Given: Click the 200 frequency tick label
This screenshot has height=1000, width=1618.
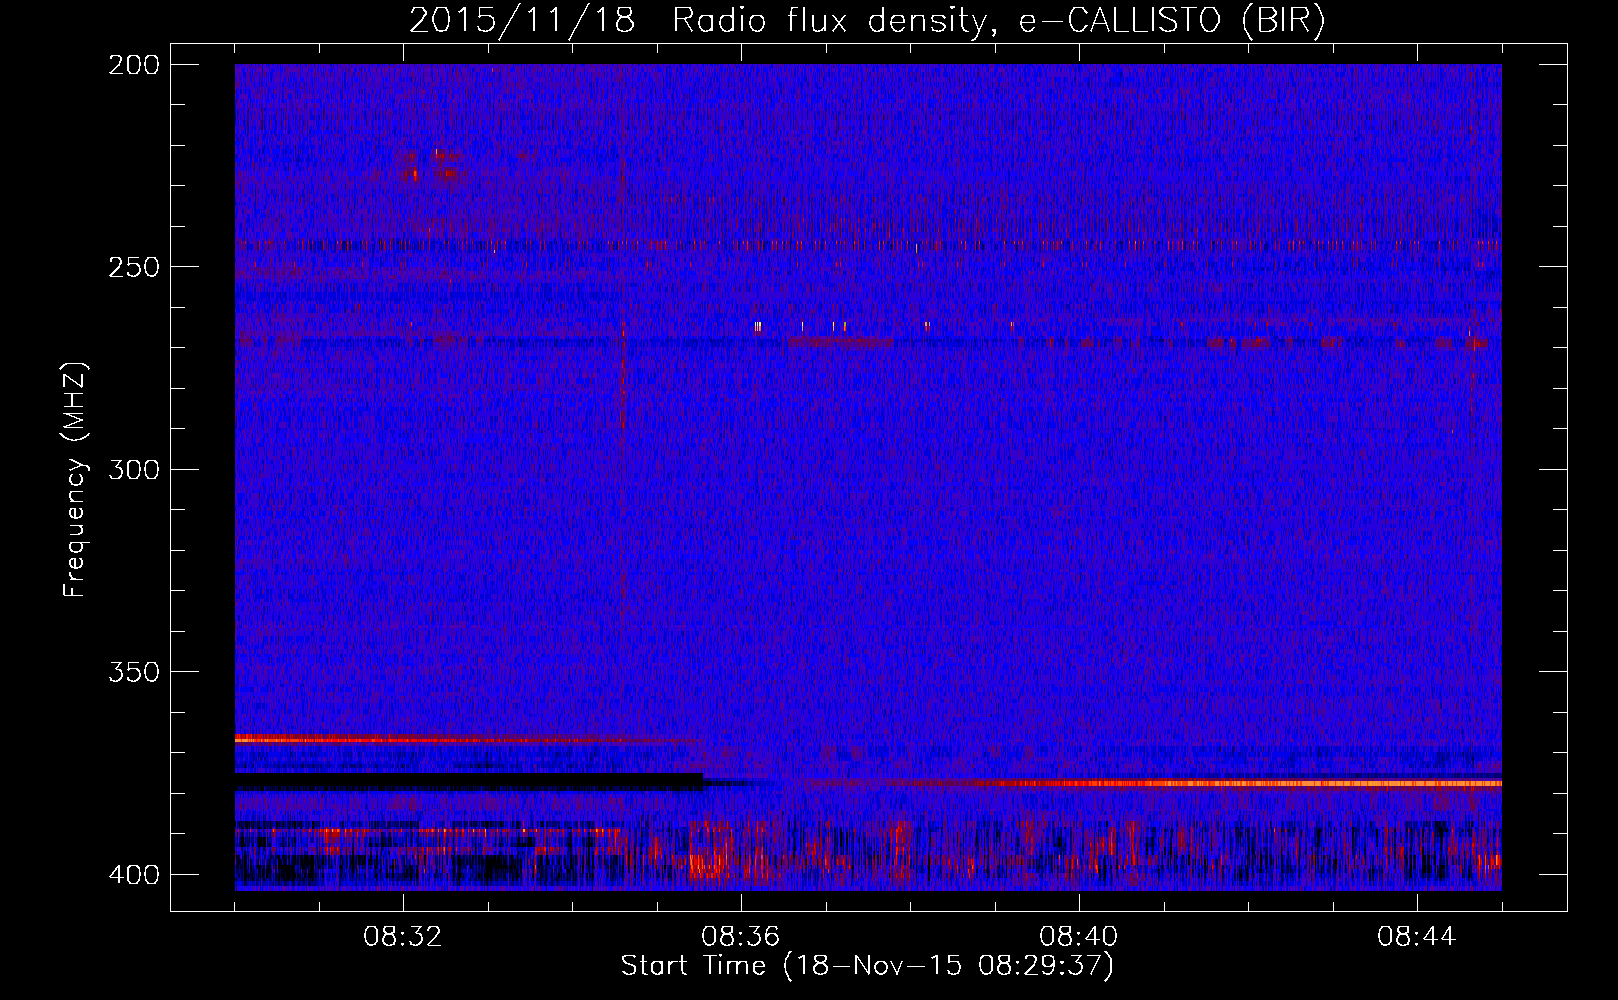Looking at the screenshot, I should pyautogui.click(x=133, y=65).
